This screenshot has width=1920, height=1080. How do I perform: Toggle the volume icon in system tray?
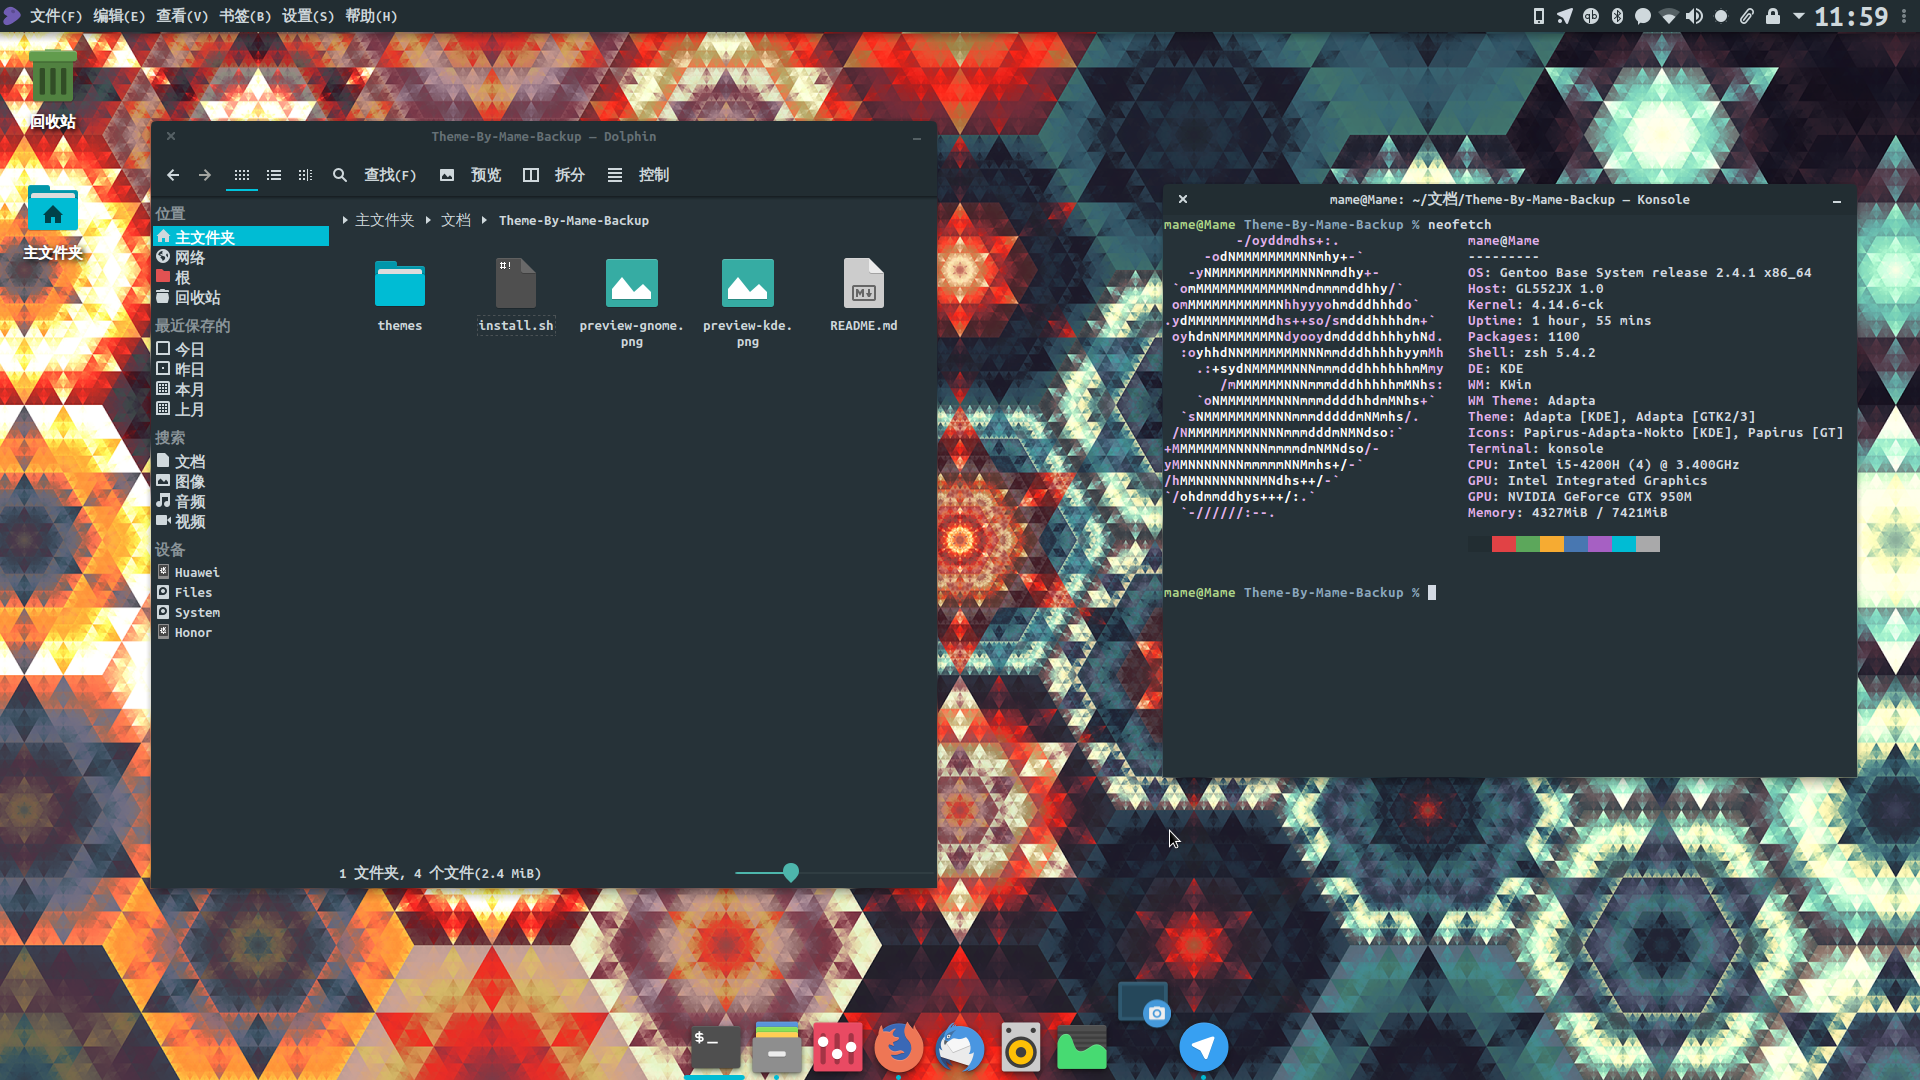coord(1694,16)
